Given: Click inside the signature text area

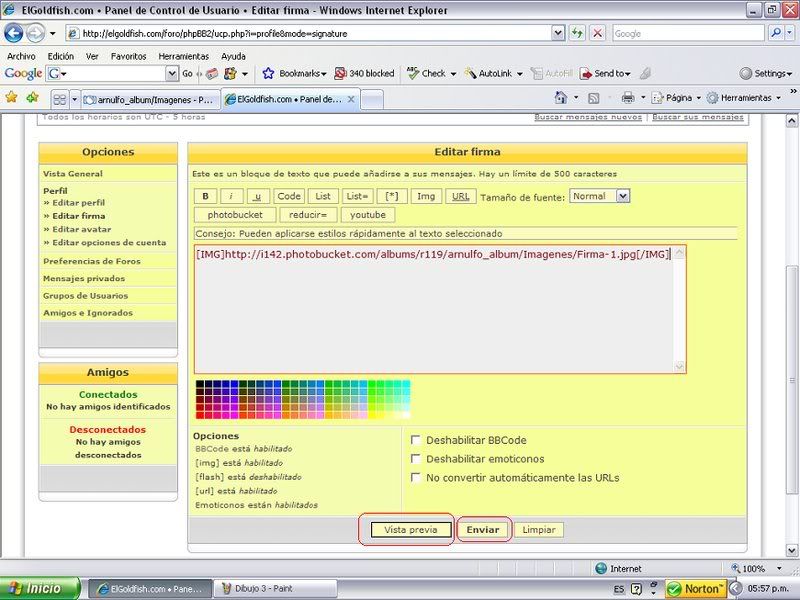Looking at the screenshot, I should click(x=434, y=310).
